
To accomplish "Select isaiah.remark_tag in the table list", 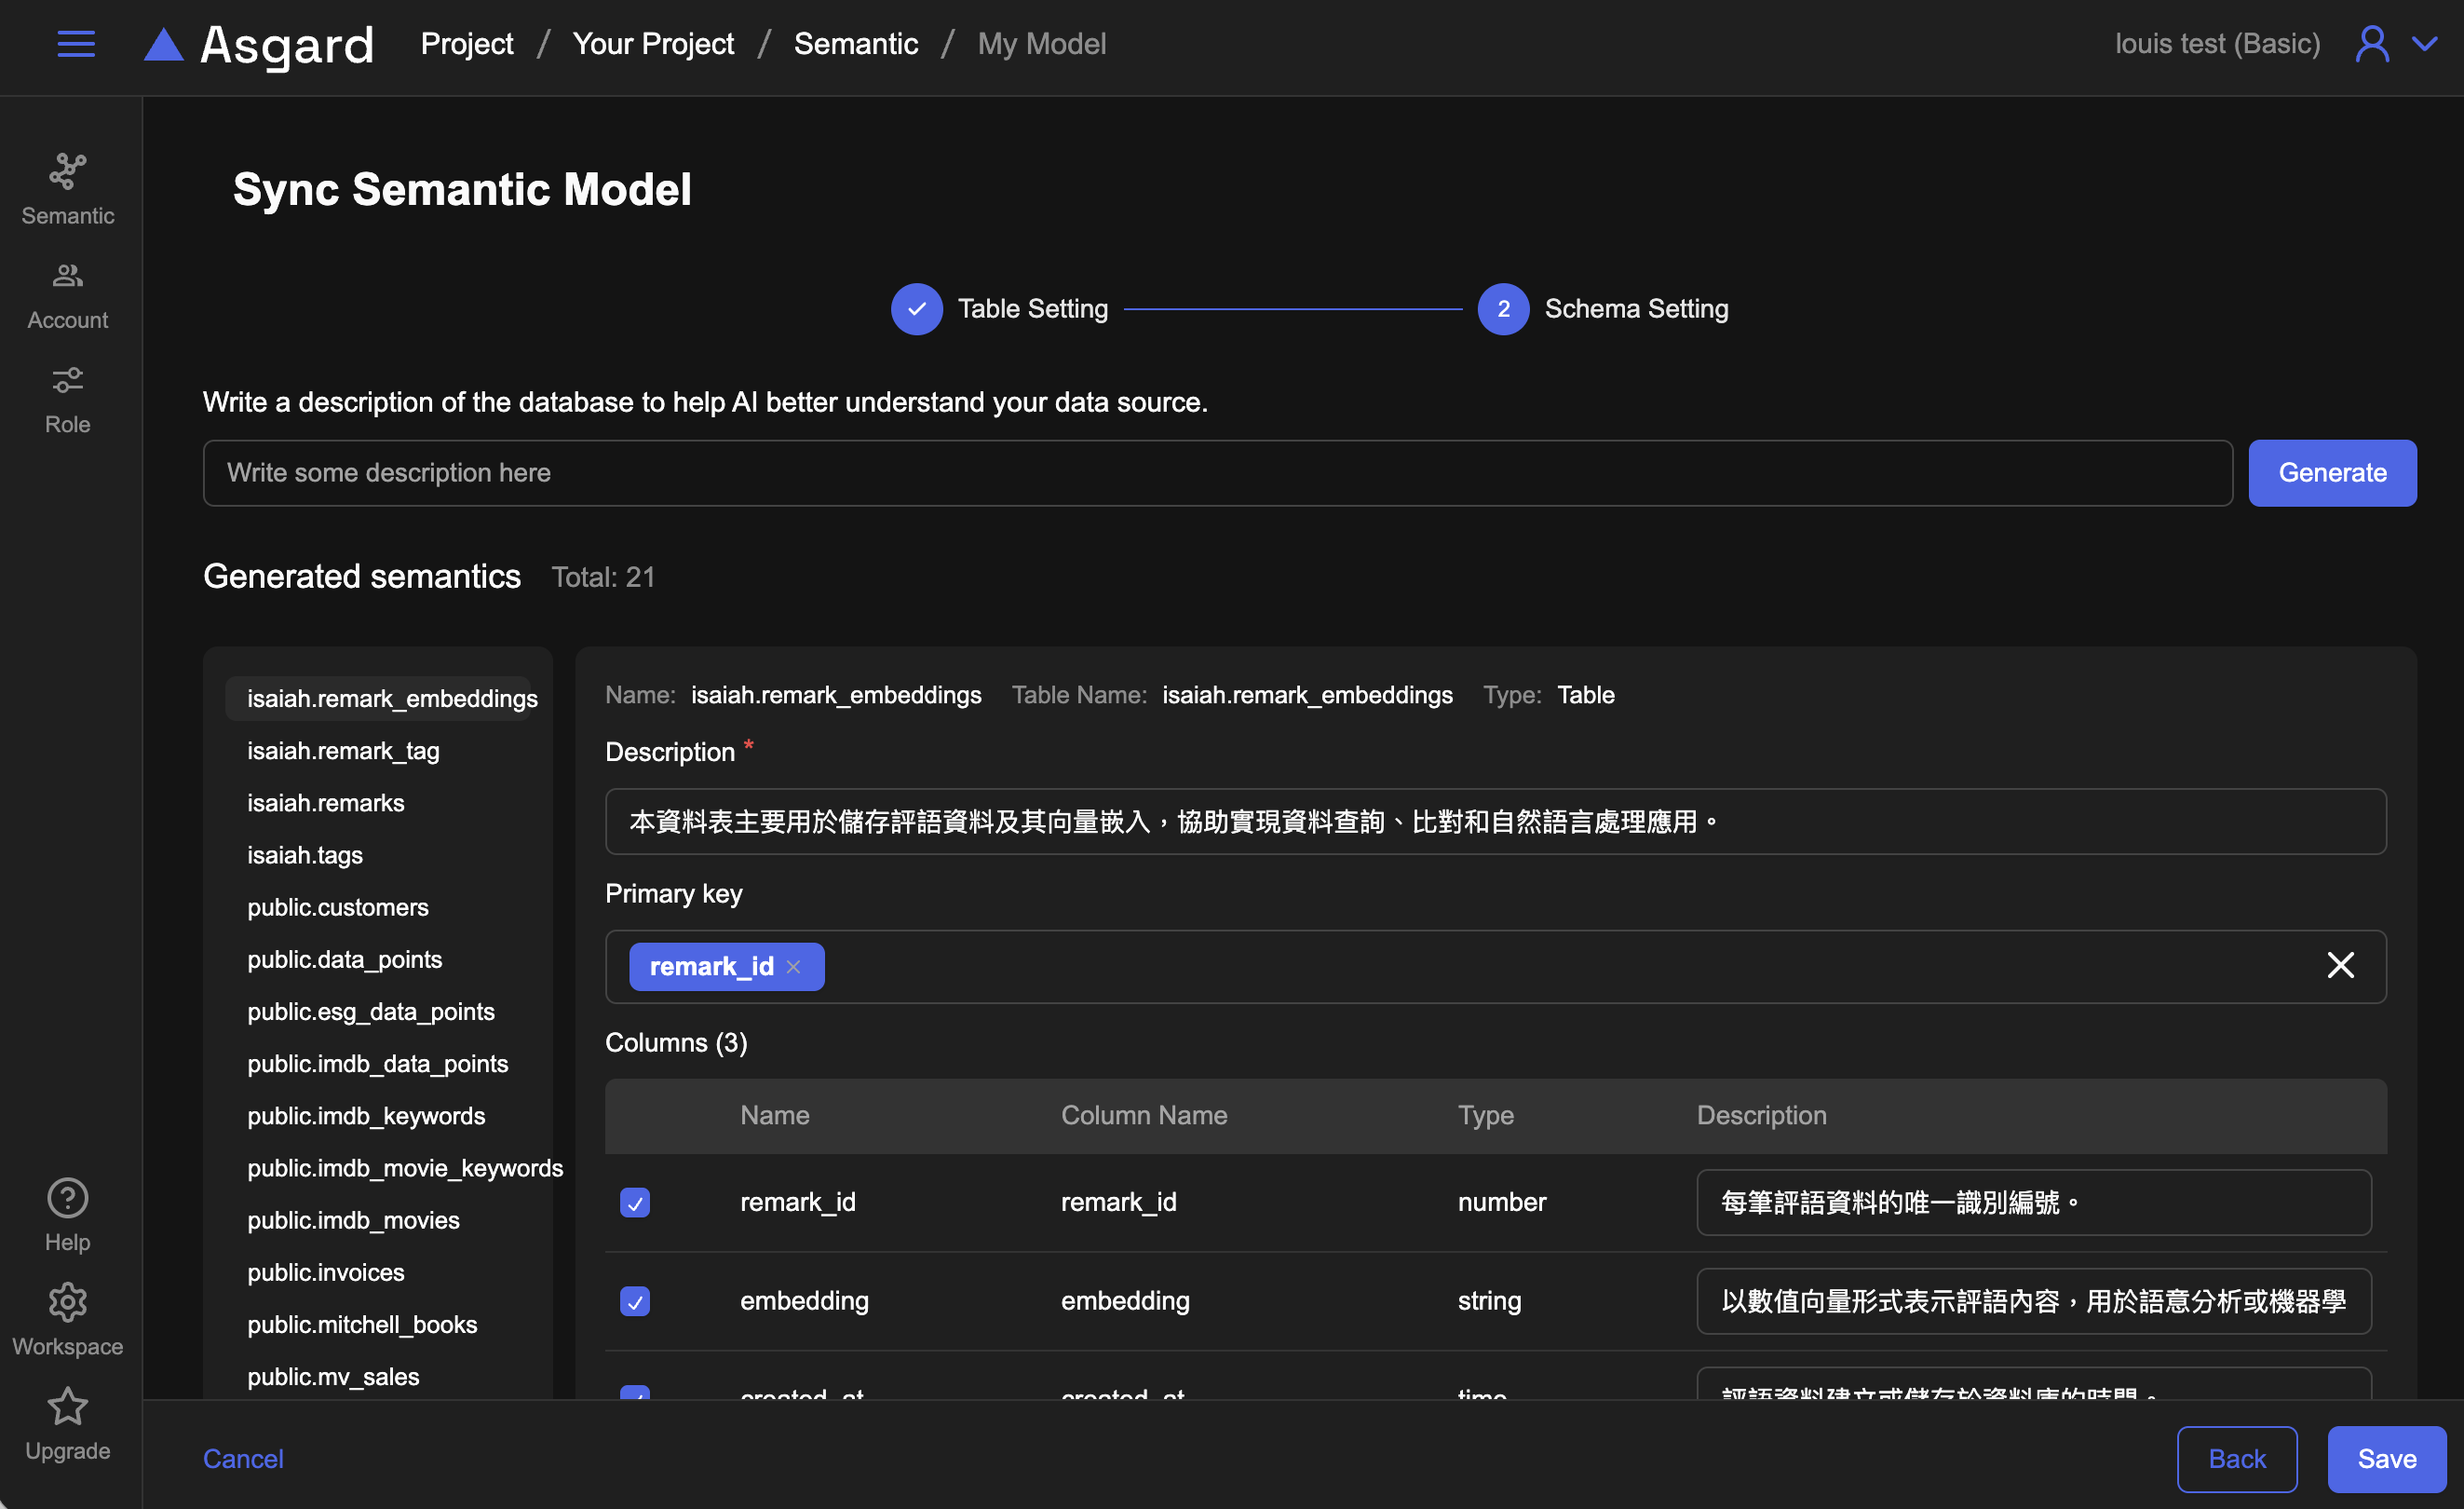I will [343, 750].
